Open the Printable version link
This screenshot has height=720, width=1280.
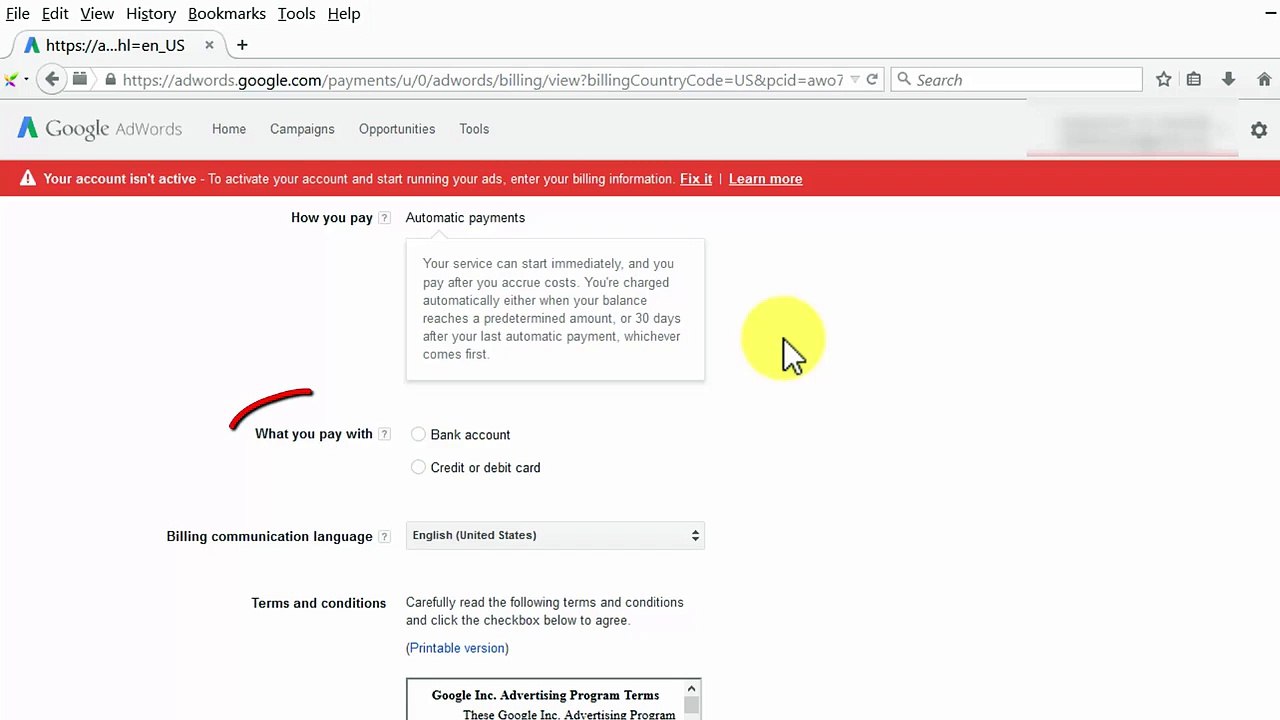pos(457,648)
